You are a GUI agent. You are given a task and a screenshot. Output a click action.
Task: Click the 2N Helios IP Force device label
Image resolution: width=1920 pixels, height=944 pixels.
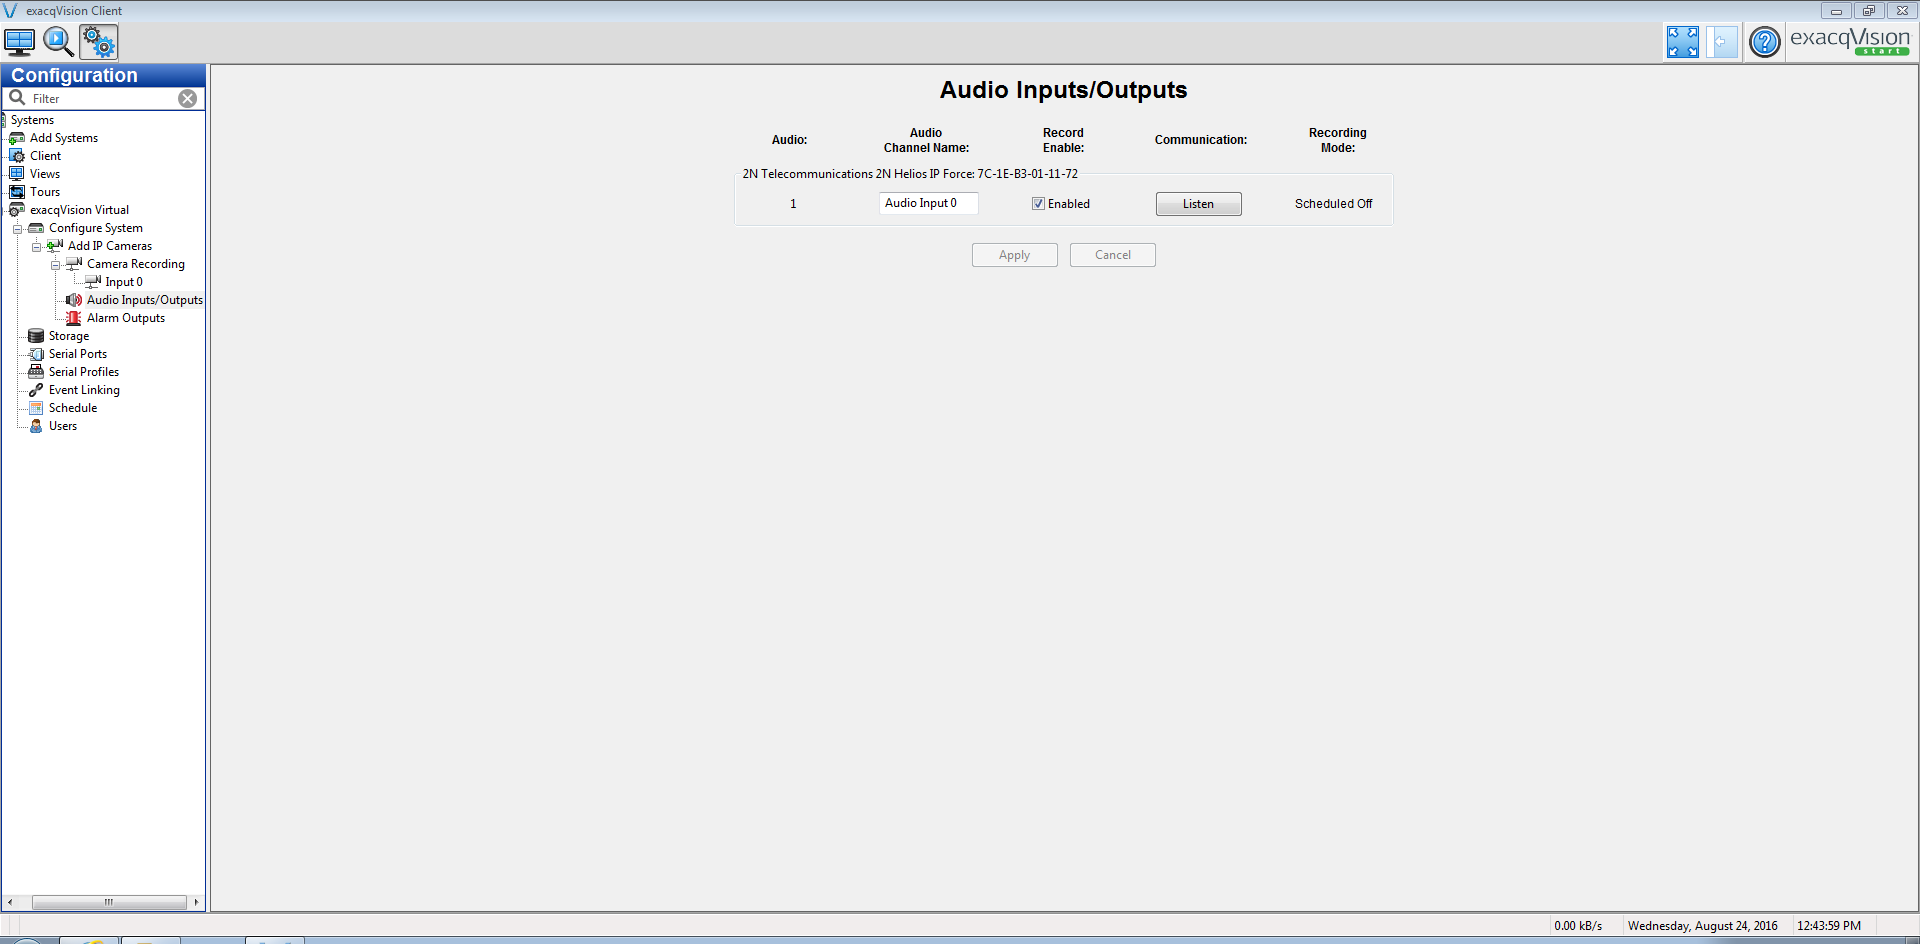click(910, 174)
